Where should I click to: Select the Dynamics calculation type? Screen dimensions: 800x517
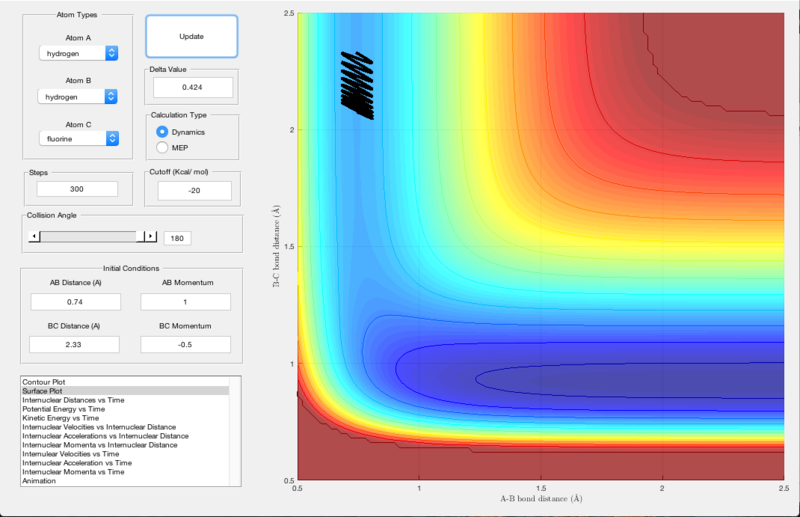pos(162,132)
